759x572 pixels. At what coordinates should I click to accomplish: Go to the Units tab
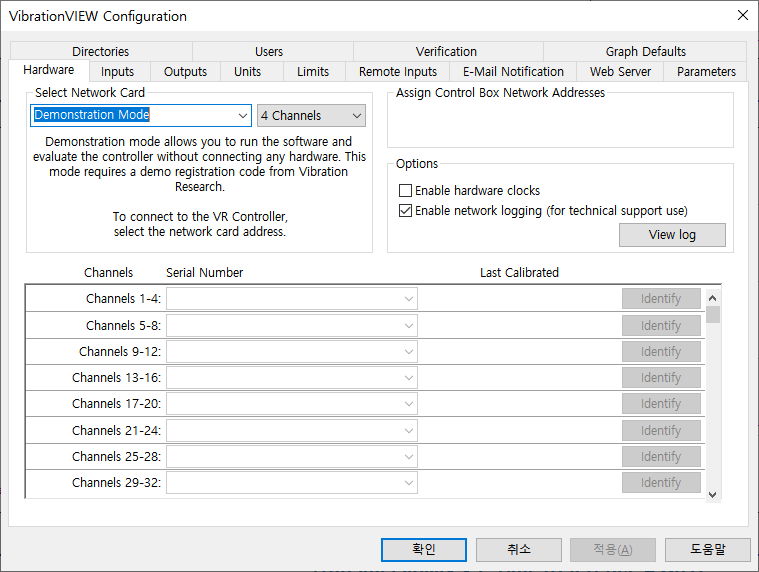247,72
